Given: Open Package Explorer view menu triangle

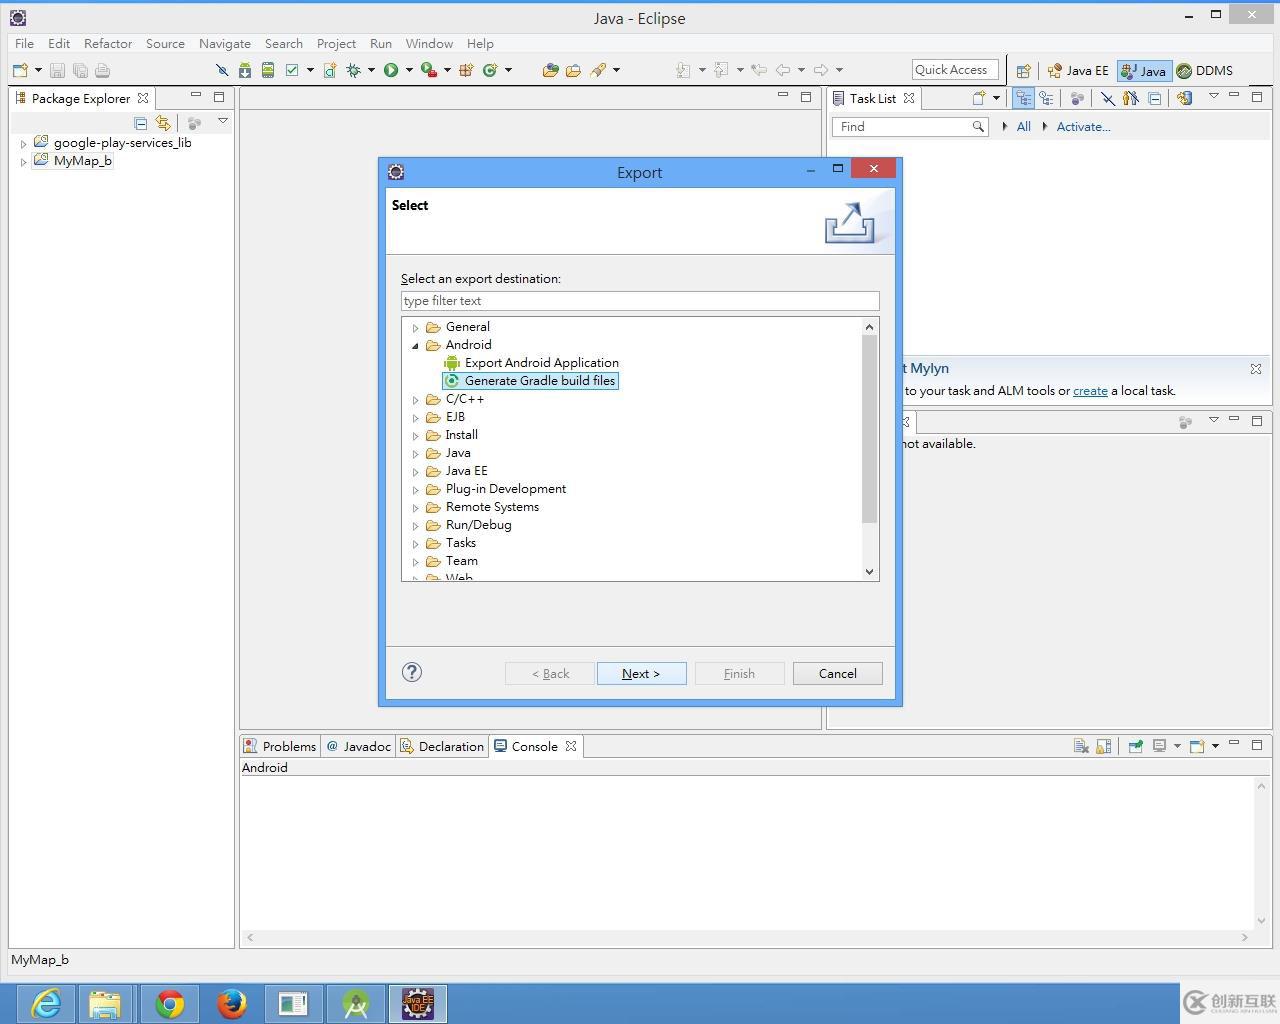Looking at the screenshot, I should [223, 122].
